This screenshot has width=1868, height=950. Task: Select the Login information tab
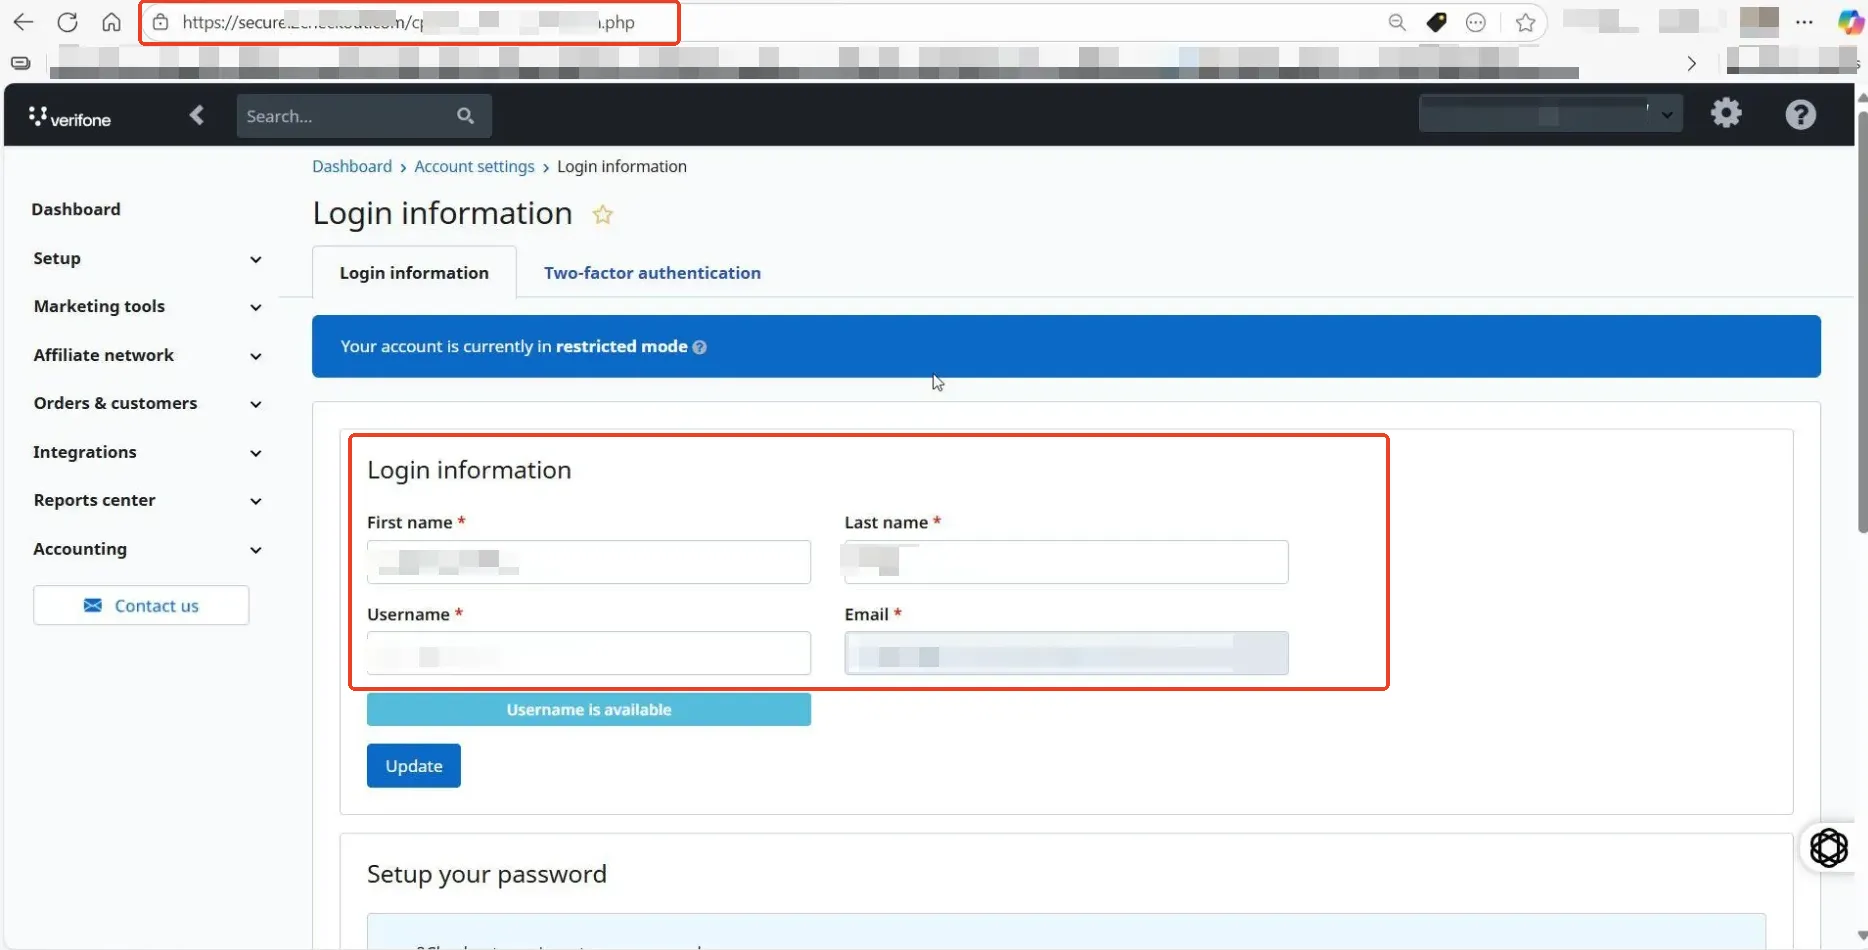(x=414, y=273)
